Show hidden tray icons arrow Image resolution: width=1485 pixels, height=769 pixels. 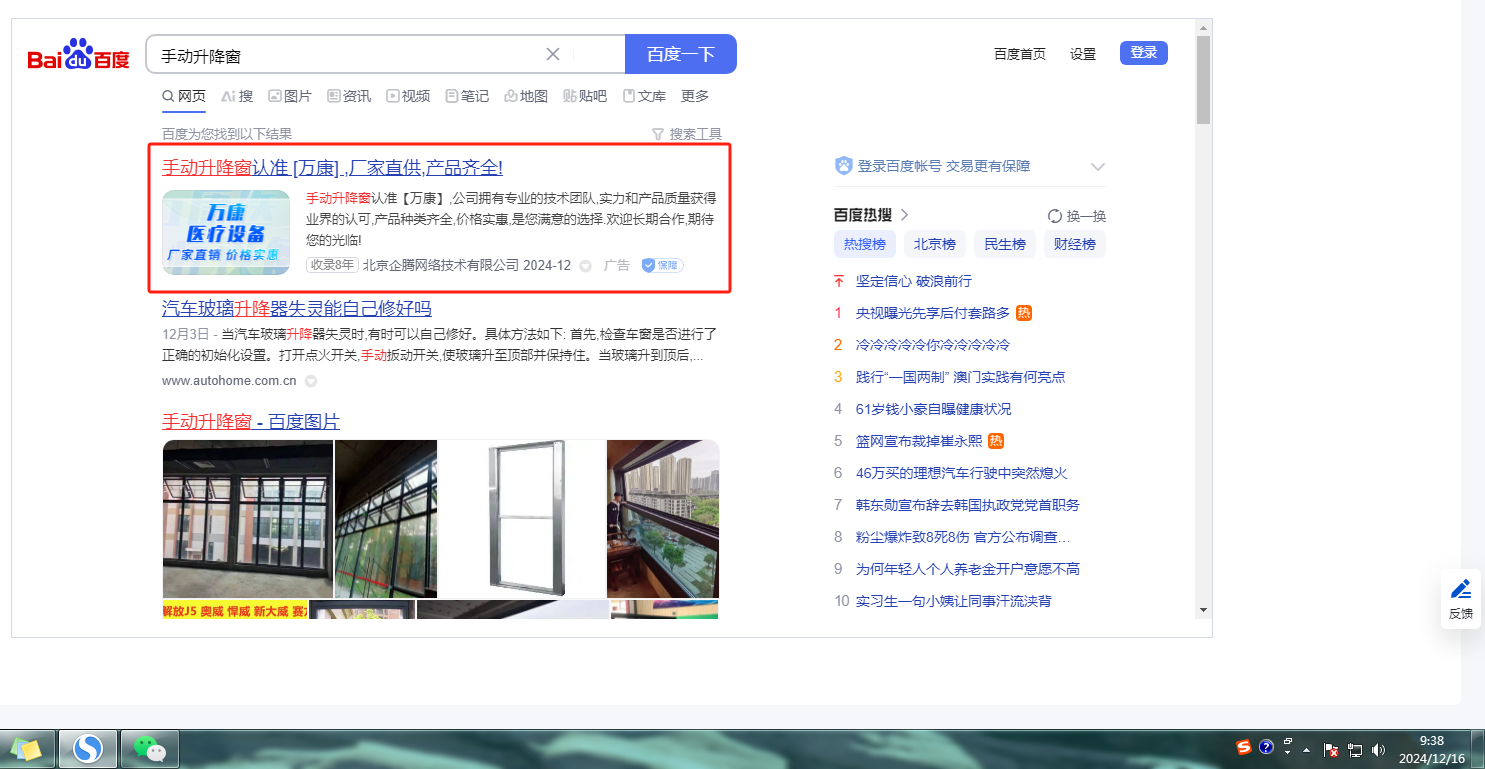[1306, 749]
